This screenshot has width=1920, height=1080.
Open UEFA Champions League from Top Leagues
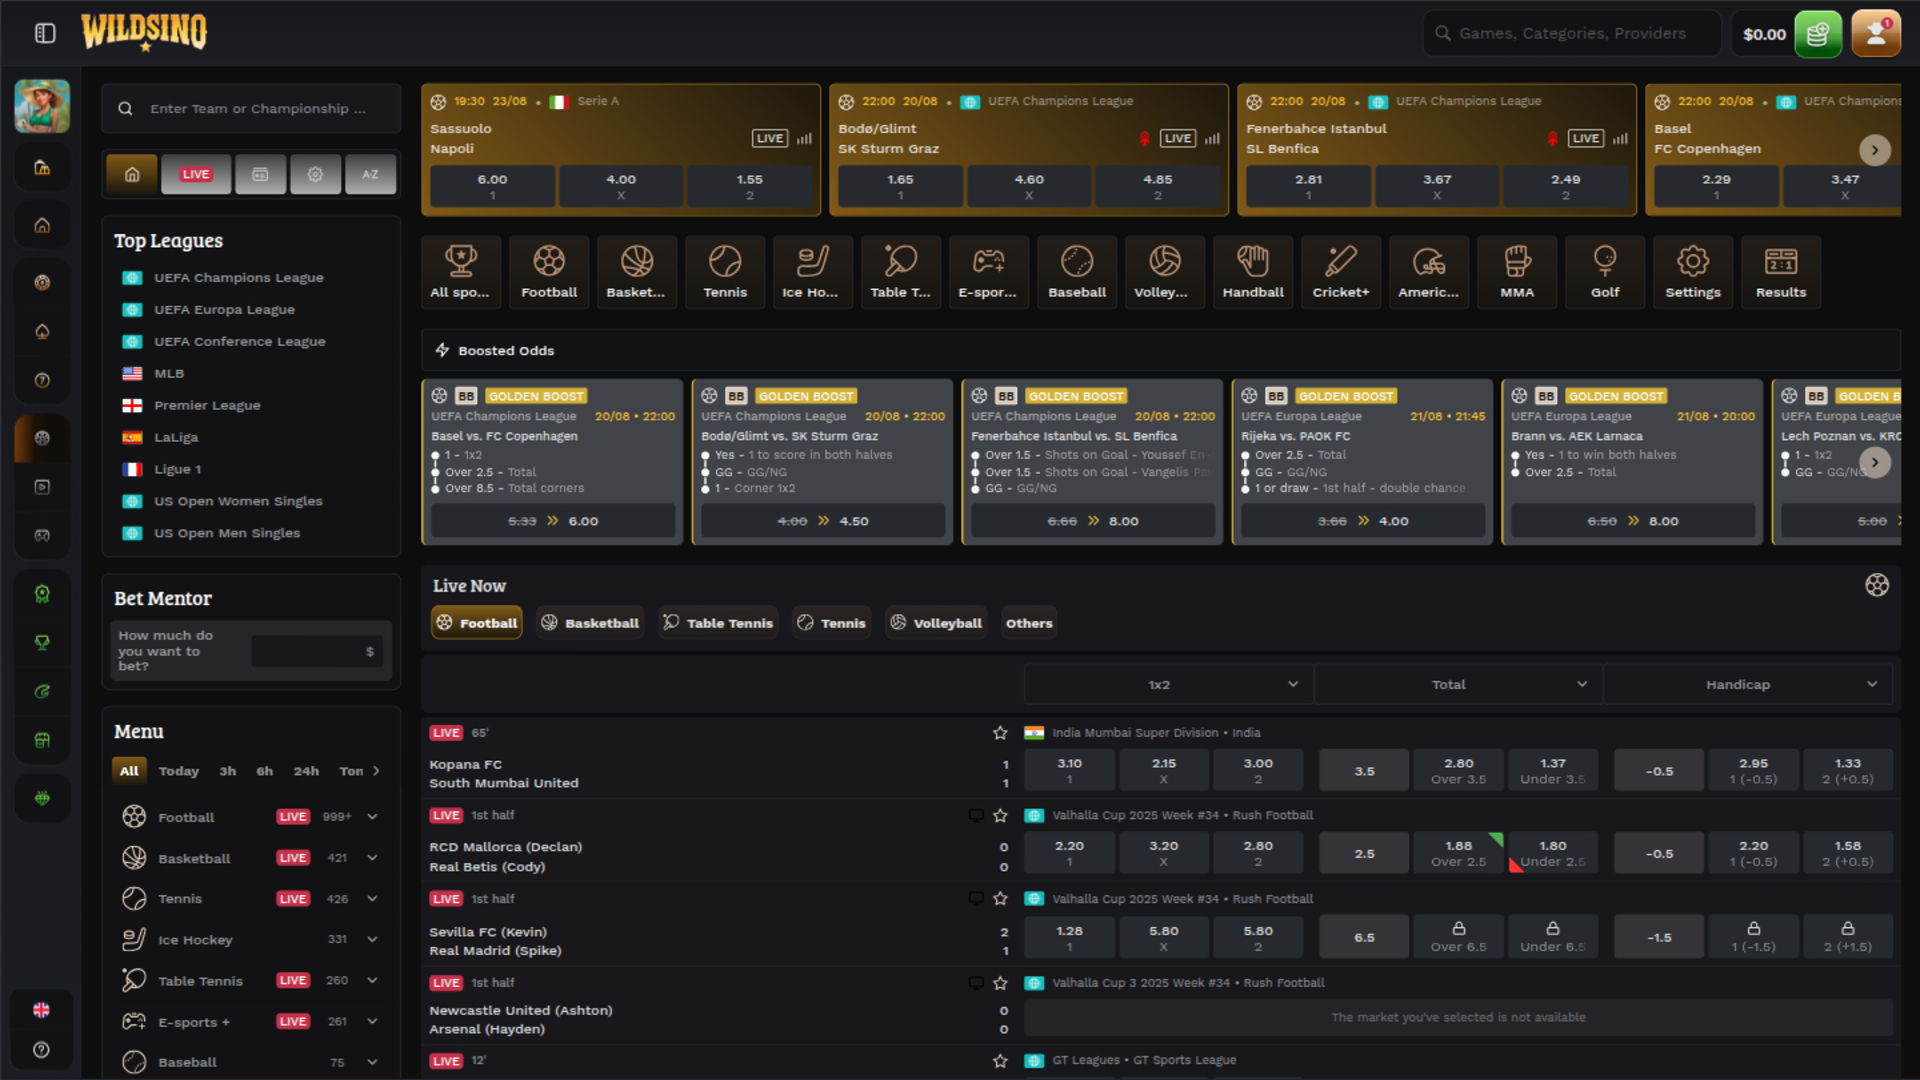[x=239, y=277]
